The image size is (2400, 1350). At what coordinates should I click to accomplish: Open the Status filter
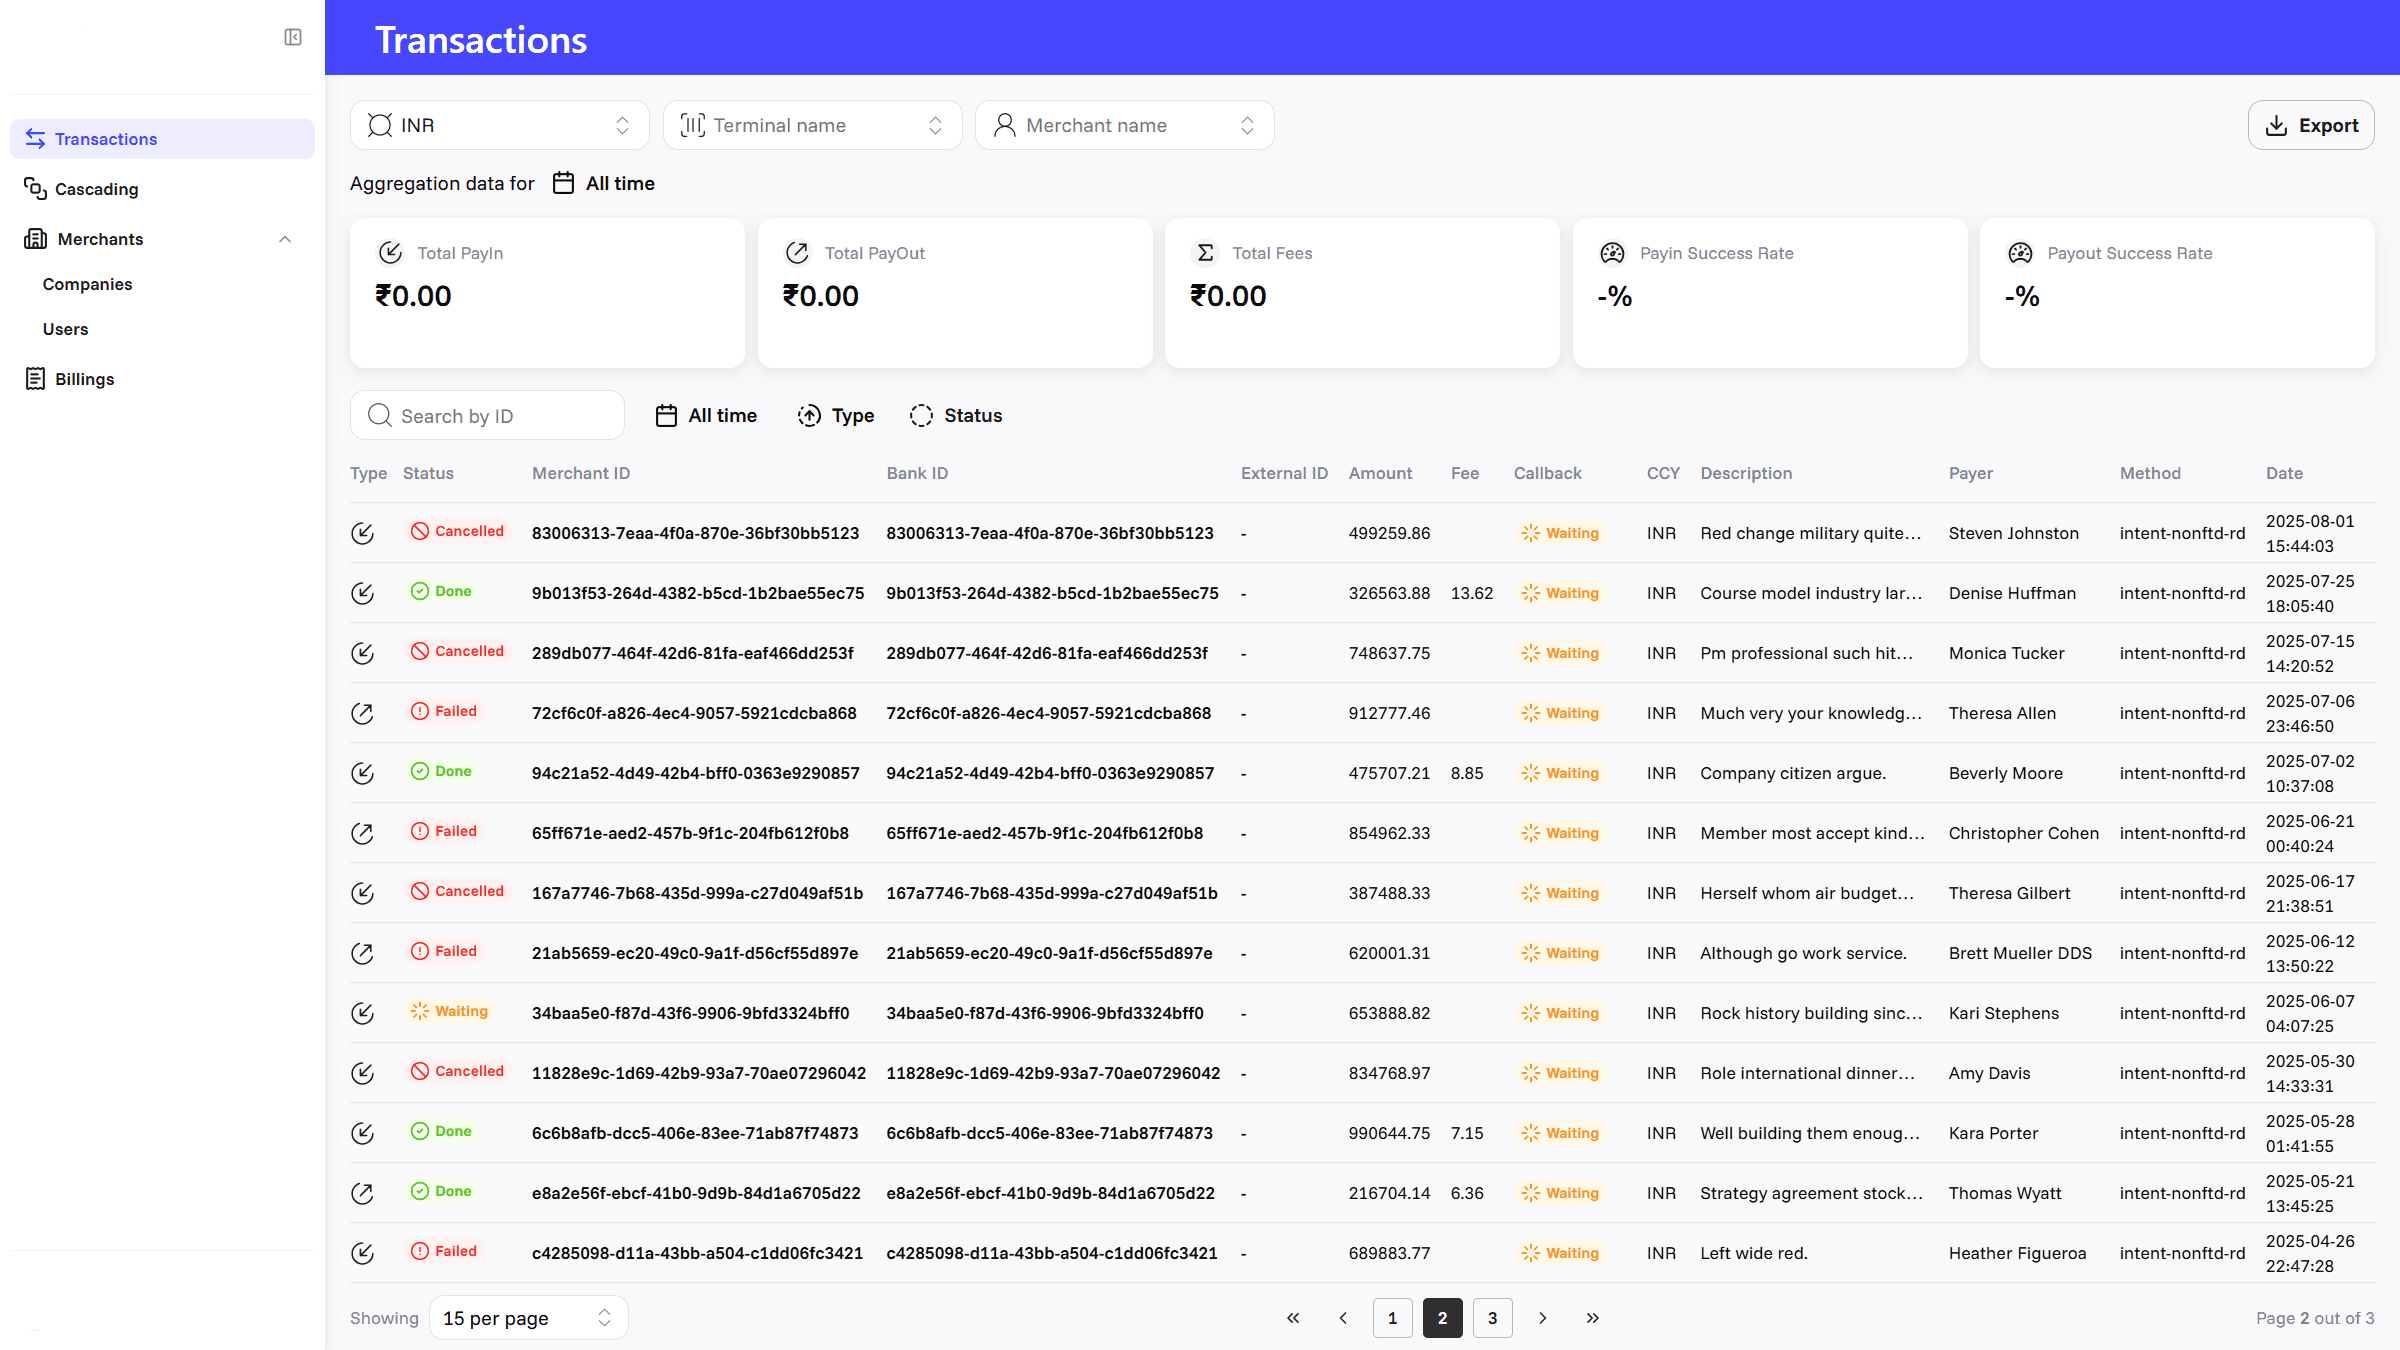point(956,415)
